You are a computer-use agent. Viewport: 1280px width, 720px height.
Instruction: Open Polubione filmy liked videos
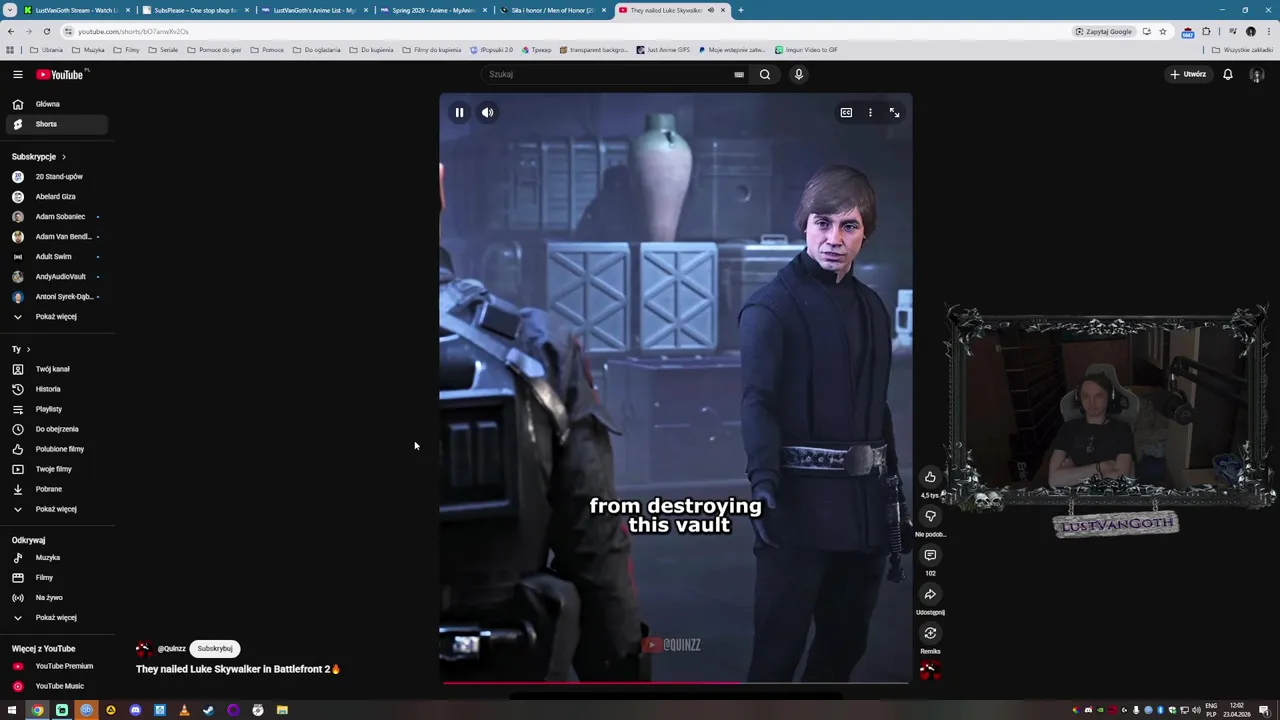click(55, 449)
